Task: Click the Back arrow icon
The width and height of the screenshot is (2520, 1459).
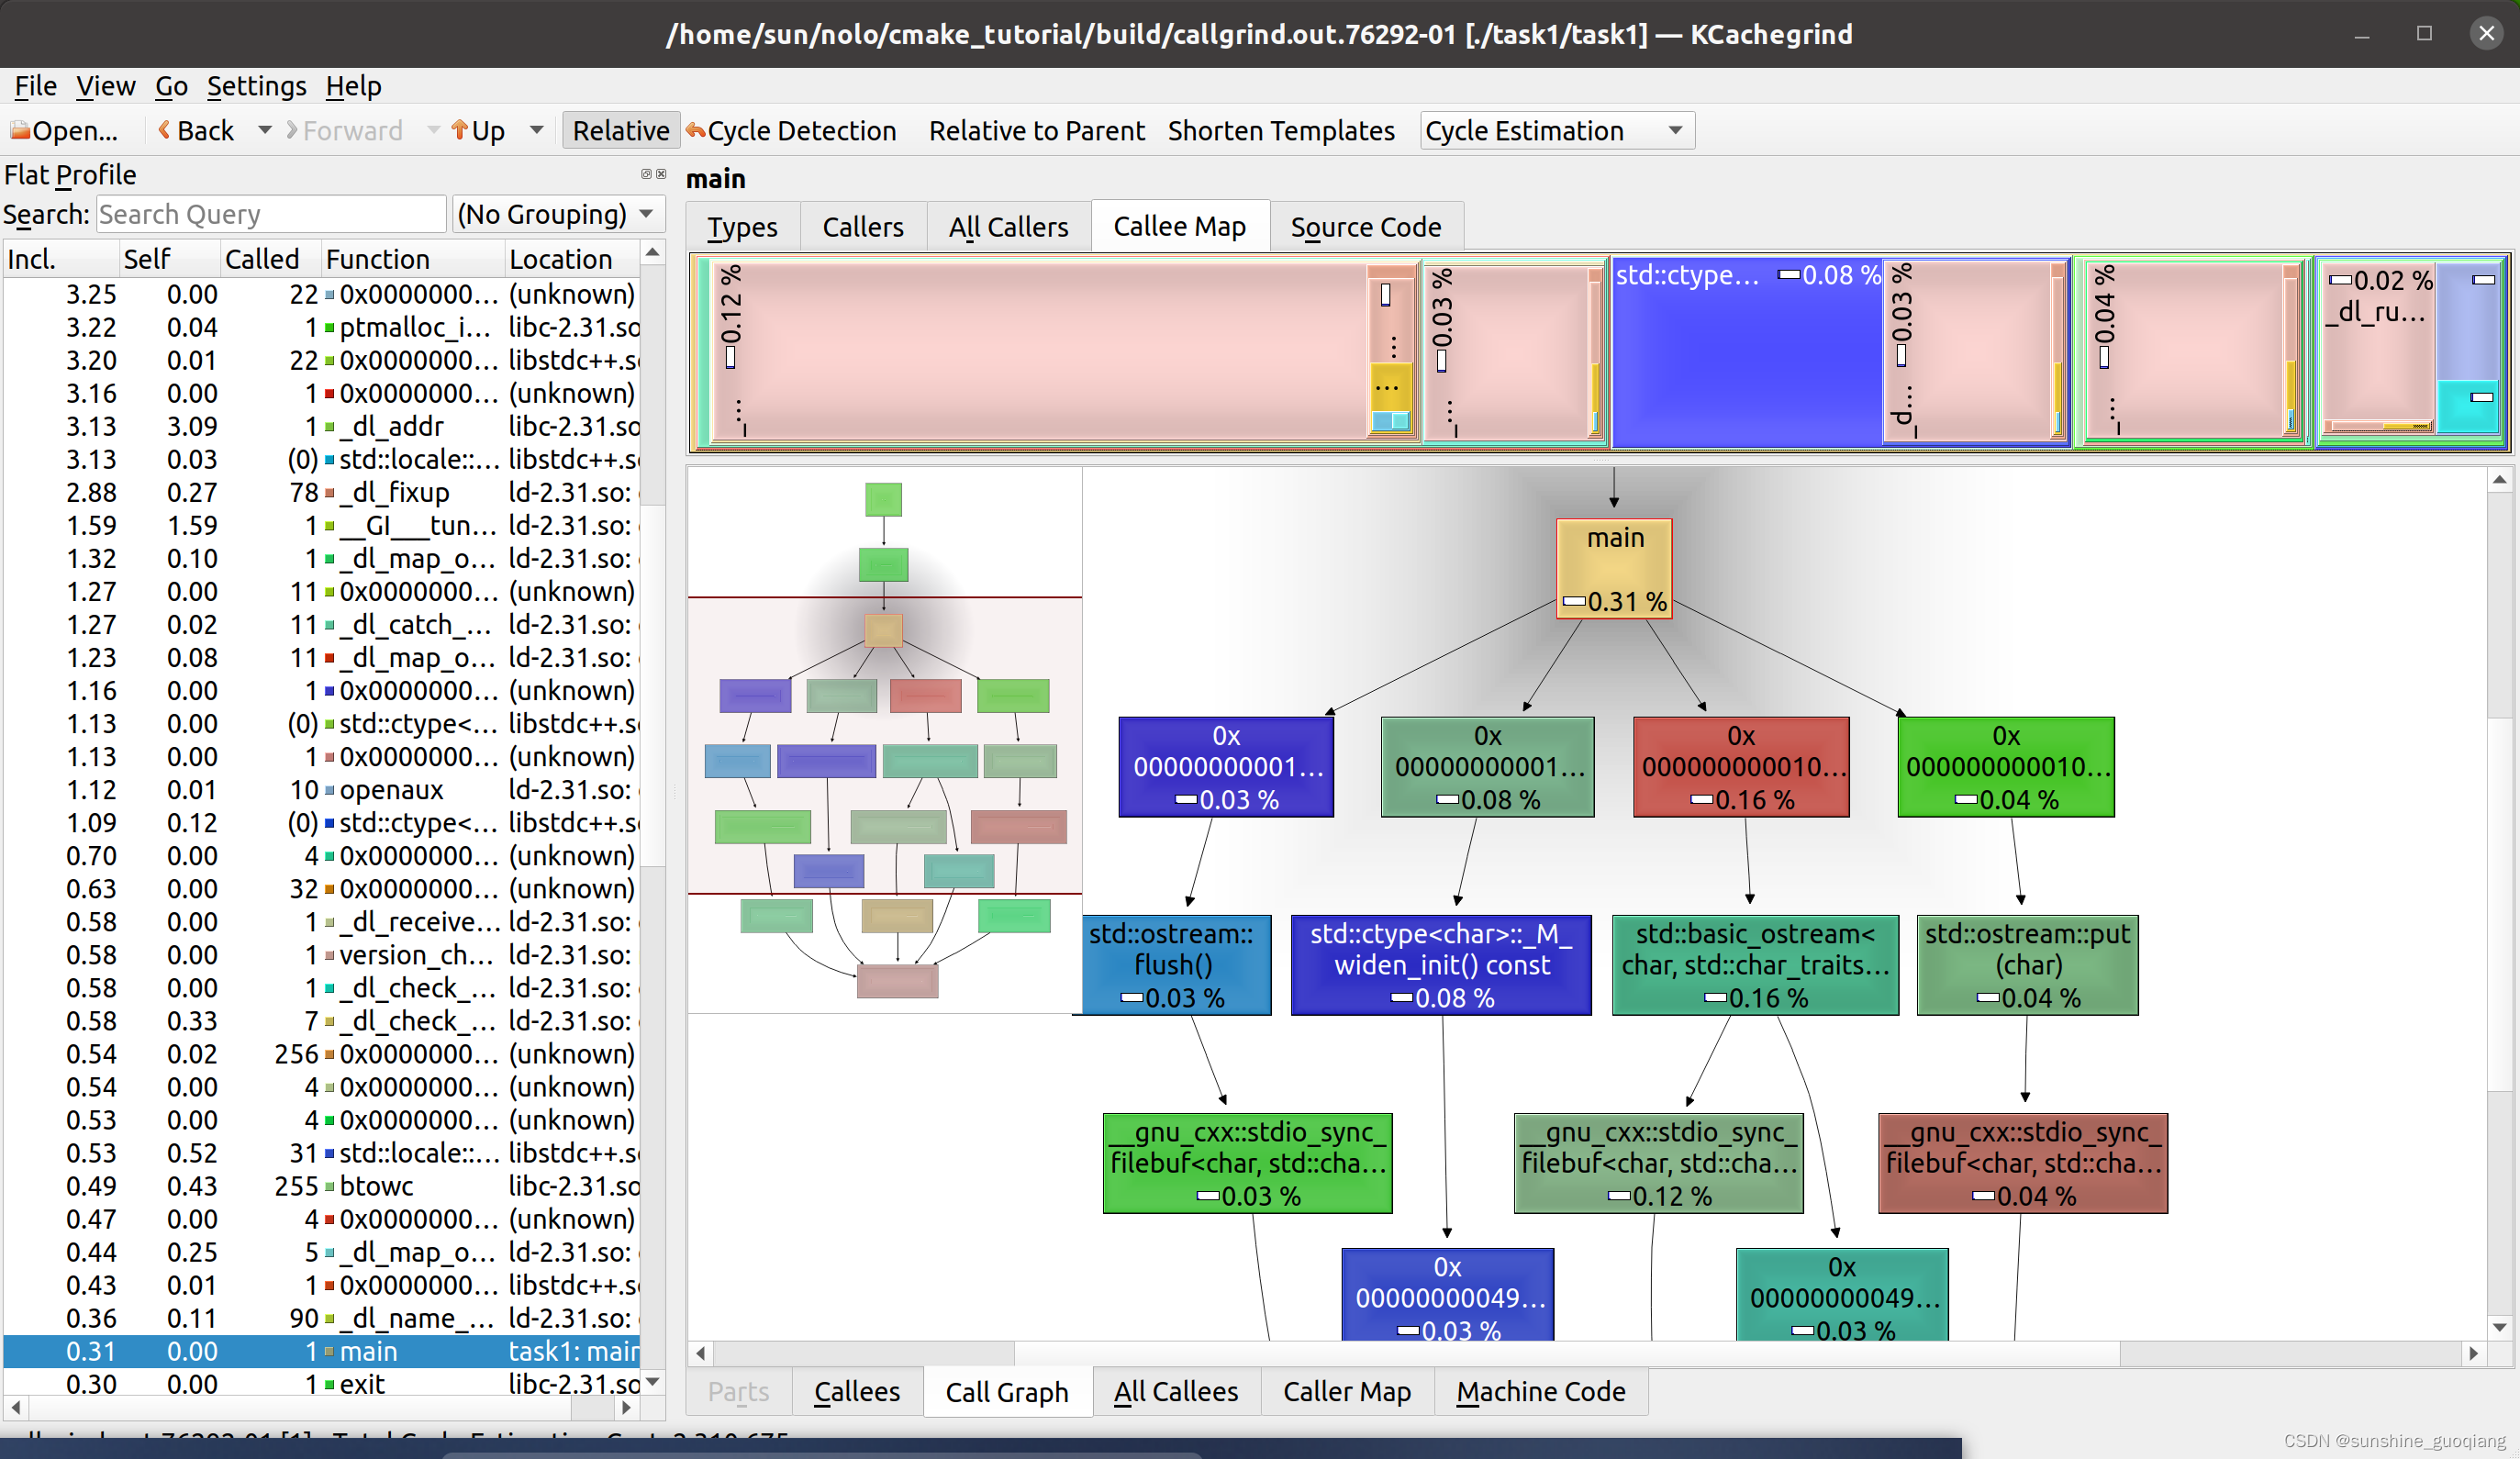Action: [164, 130]
